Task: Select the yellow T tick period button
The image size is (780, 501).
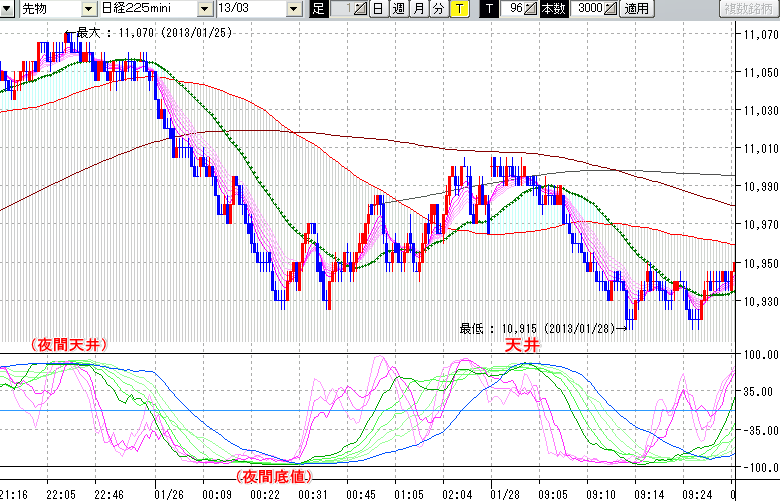Action: pos(459,9)
